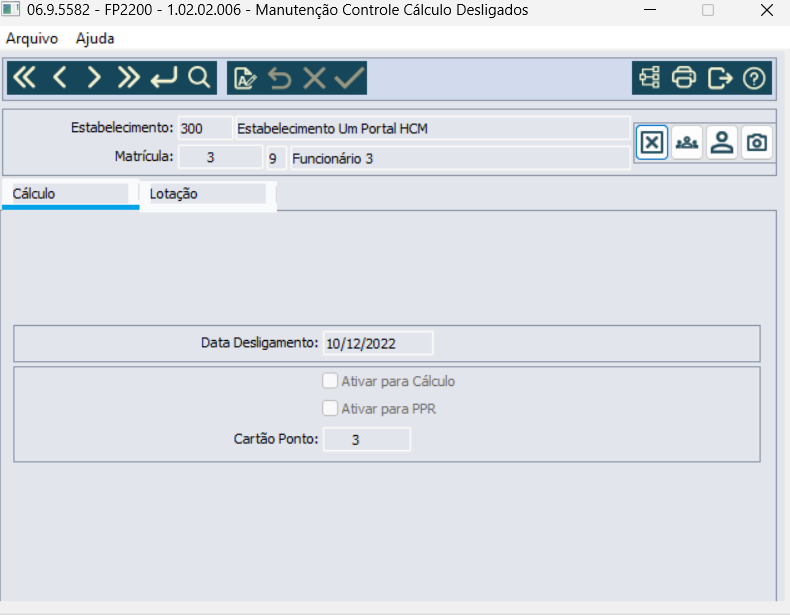Click the Estabelecimento Um Portal HCM field
This screenshot has height=615, width=790.
433,128
